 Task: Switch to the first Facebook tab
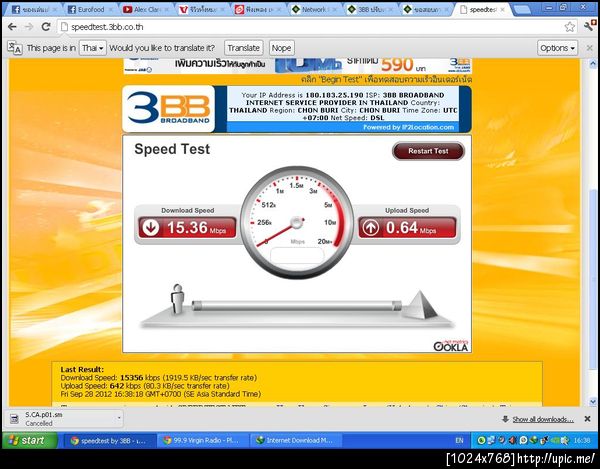click(34, 10)
